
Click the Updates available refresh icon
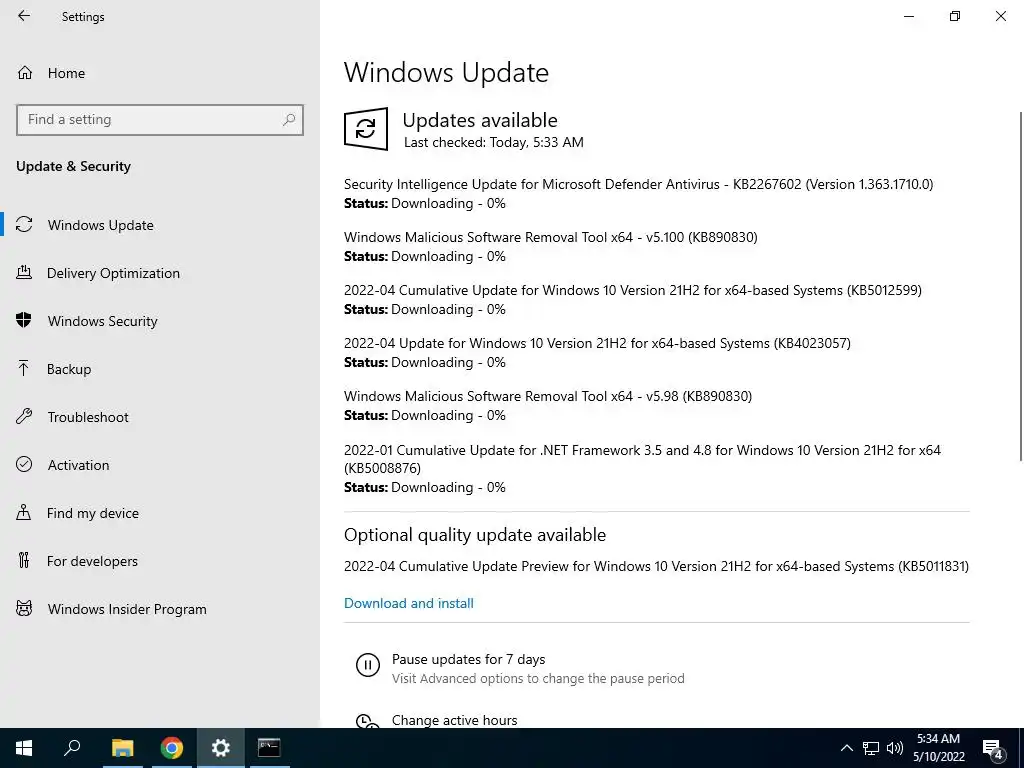(x=366, y=129)
